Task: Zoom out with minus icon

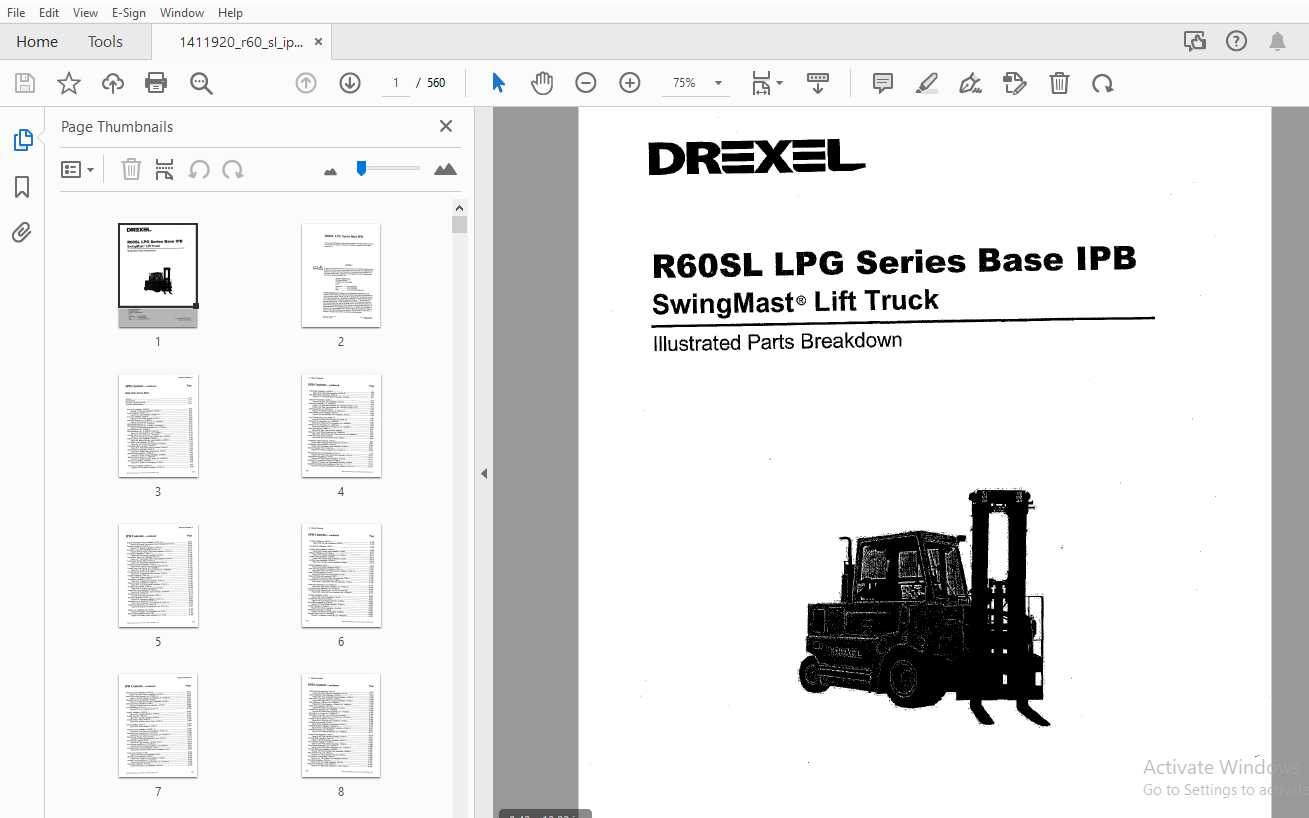Action: [x=586, y=83]
